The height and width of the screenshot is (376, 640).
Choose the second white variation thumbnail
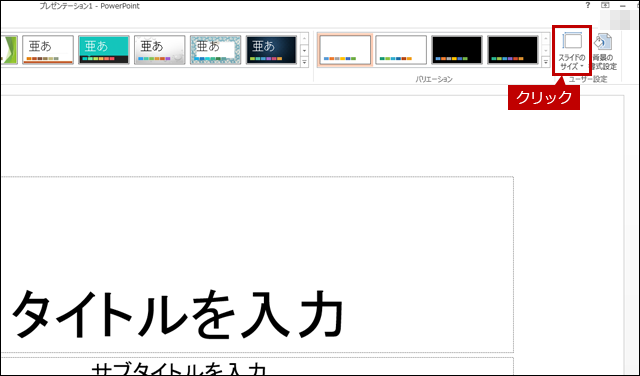pyautogui.click(x=401, y=50)
